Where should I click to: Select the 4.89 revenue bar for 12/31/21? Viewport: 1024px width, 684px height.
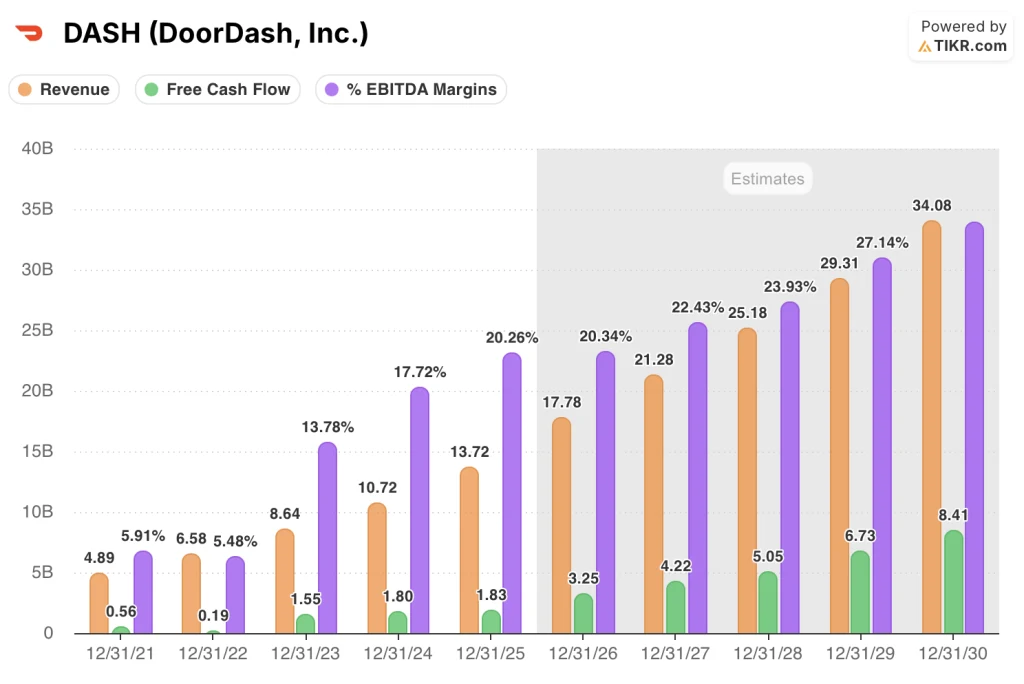click(x=99, y=604)
